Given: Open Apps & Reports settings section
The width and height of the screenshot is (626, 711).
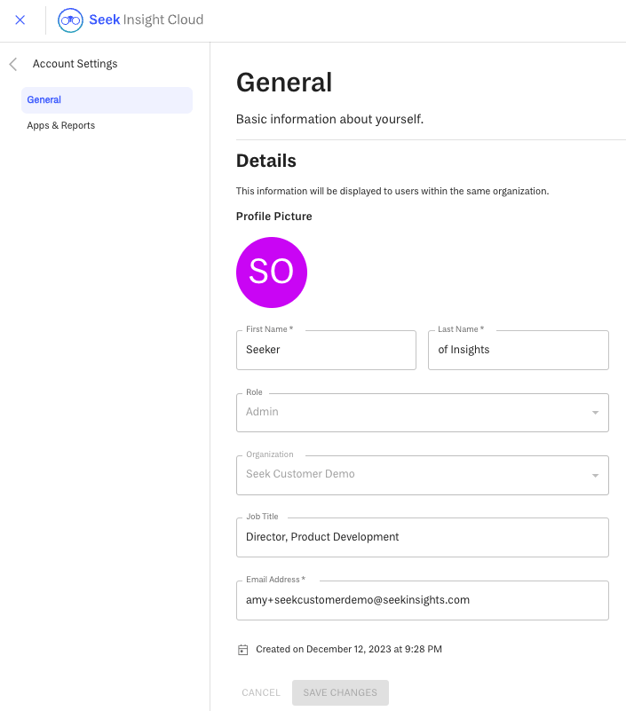Looking at the screenshot, I should point(61,126).
